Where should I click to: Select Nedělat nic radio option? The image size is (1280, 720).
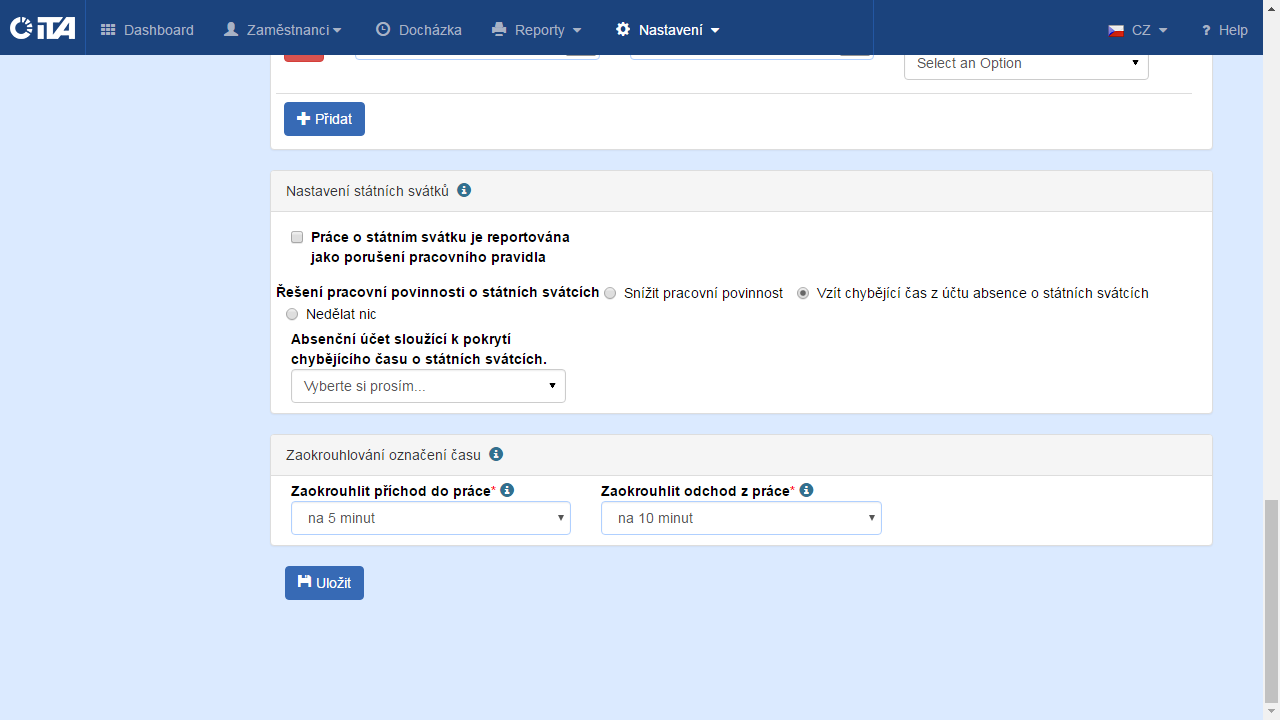point(292,314)
